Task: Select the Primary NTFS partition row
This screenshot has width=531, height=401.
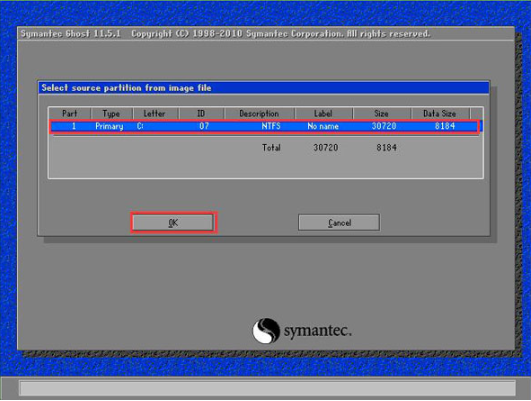Action: pyautogui.click(x=265, y=126)
